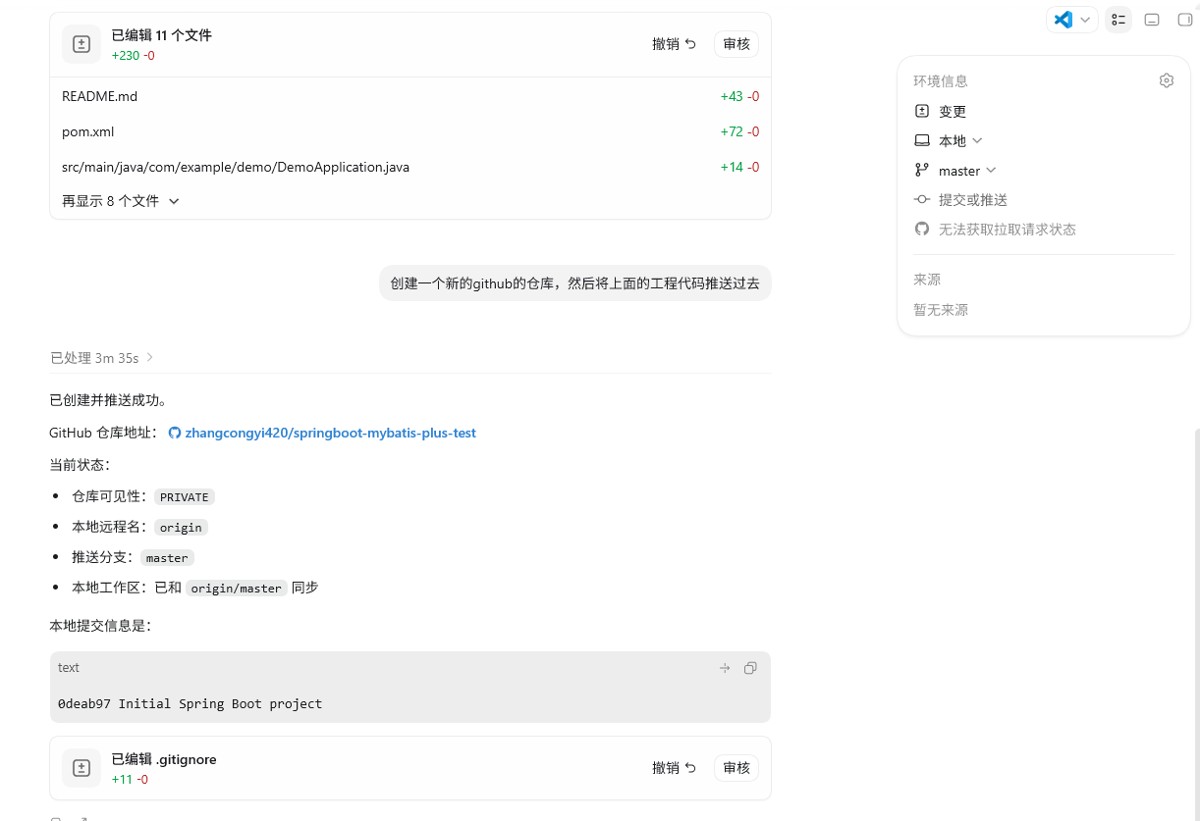Click the PRIVATE visibility tag

[x=184, y=497]
